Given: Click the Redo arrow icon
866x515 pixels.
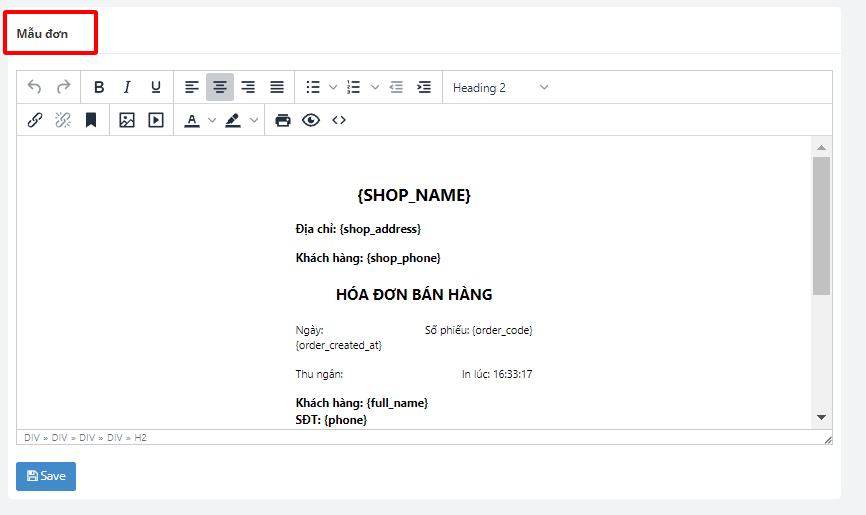Looking at the screenshot, I should (x=63, y=88).
